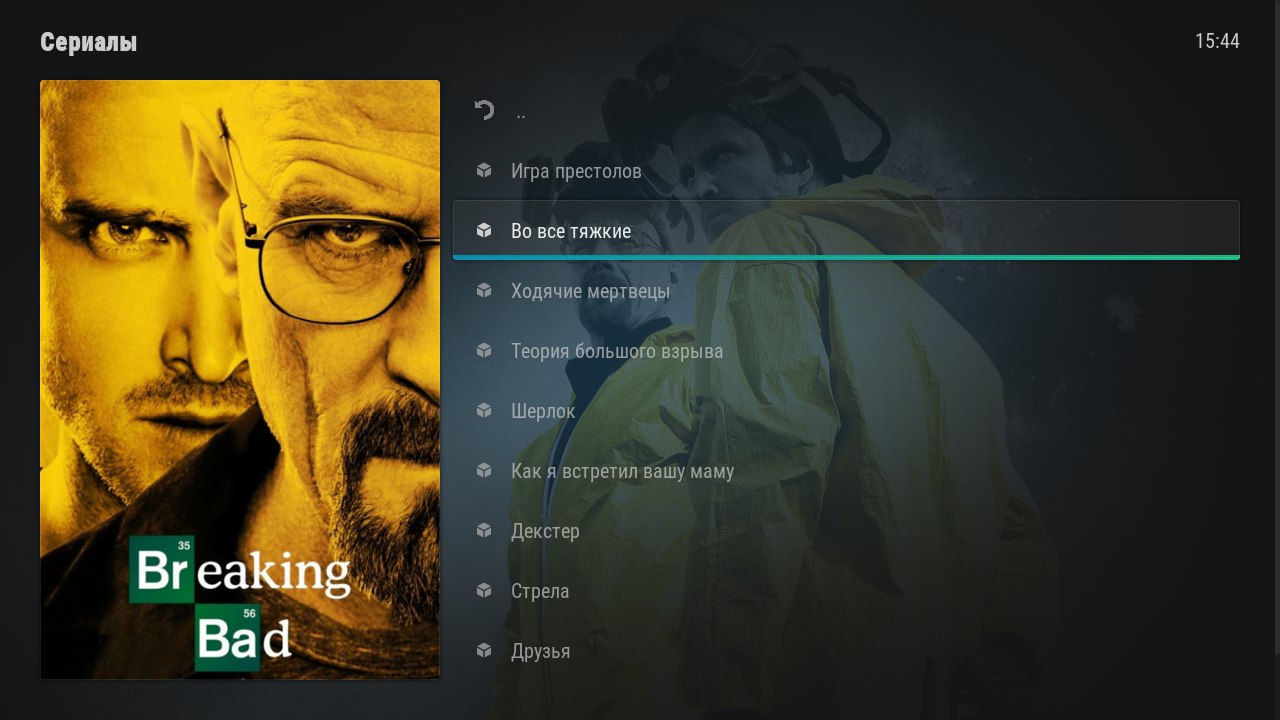Screen dimensions: 1280x720
Task: Click cube icon beside Декстер
Action: pyautogui.click(x=484, y=531)
